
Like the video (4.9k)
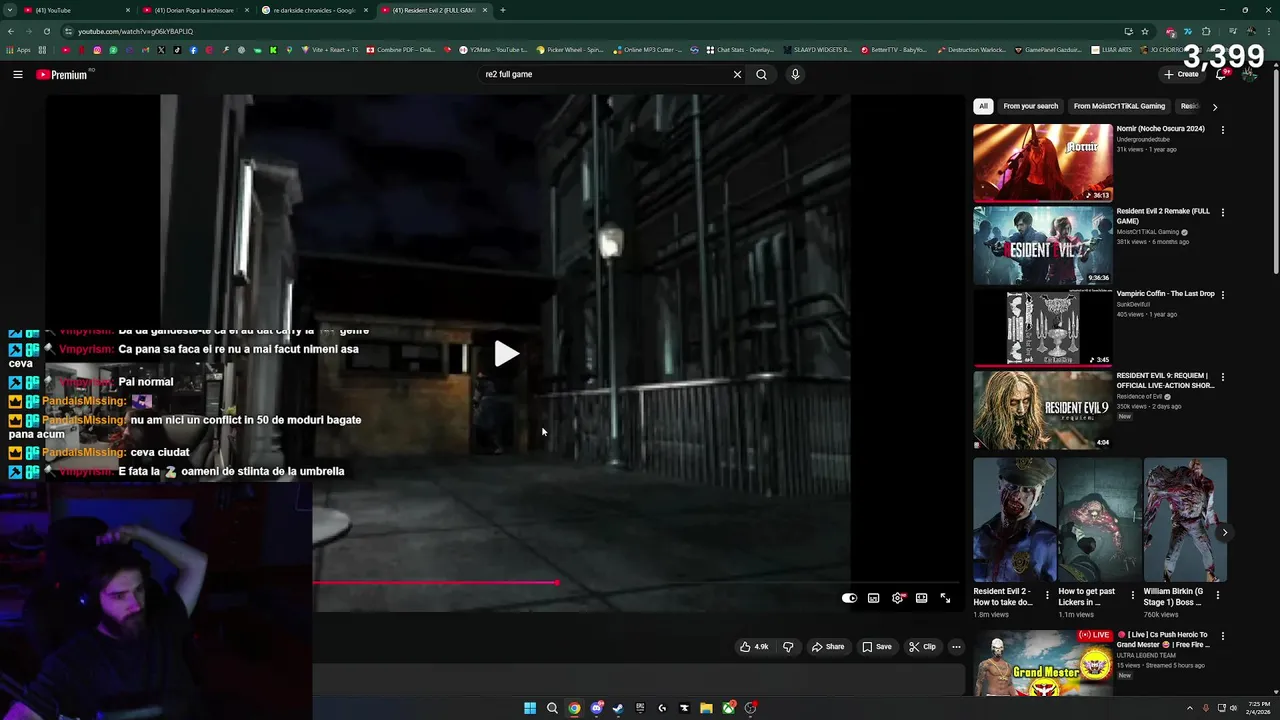click(754, 647)
